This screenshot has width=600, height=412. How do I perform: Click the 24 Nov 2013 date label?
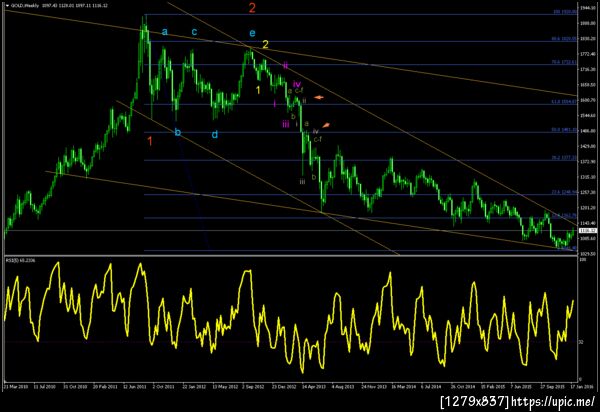tap(374, 387)
